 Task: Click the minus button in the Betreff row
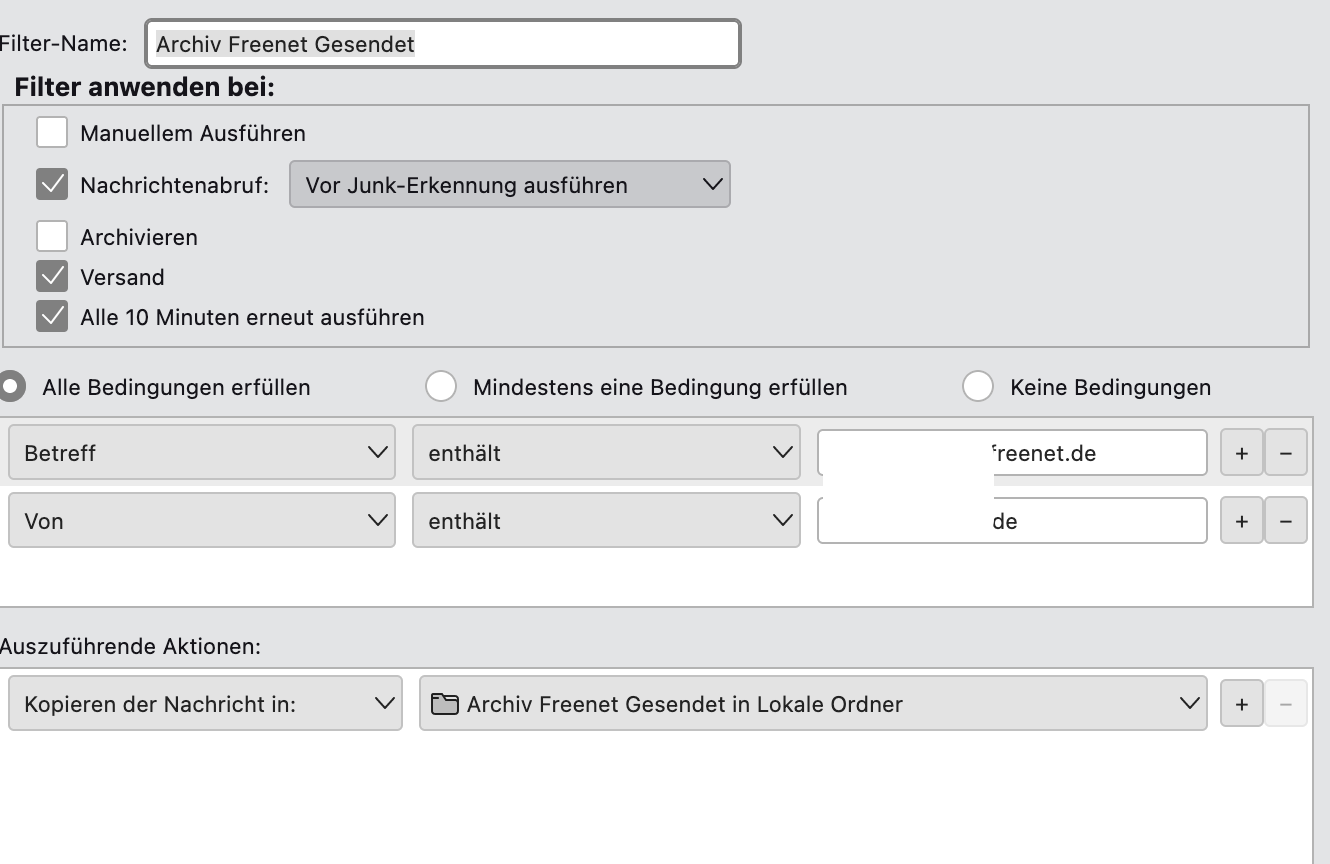coord(1285,453)
